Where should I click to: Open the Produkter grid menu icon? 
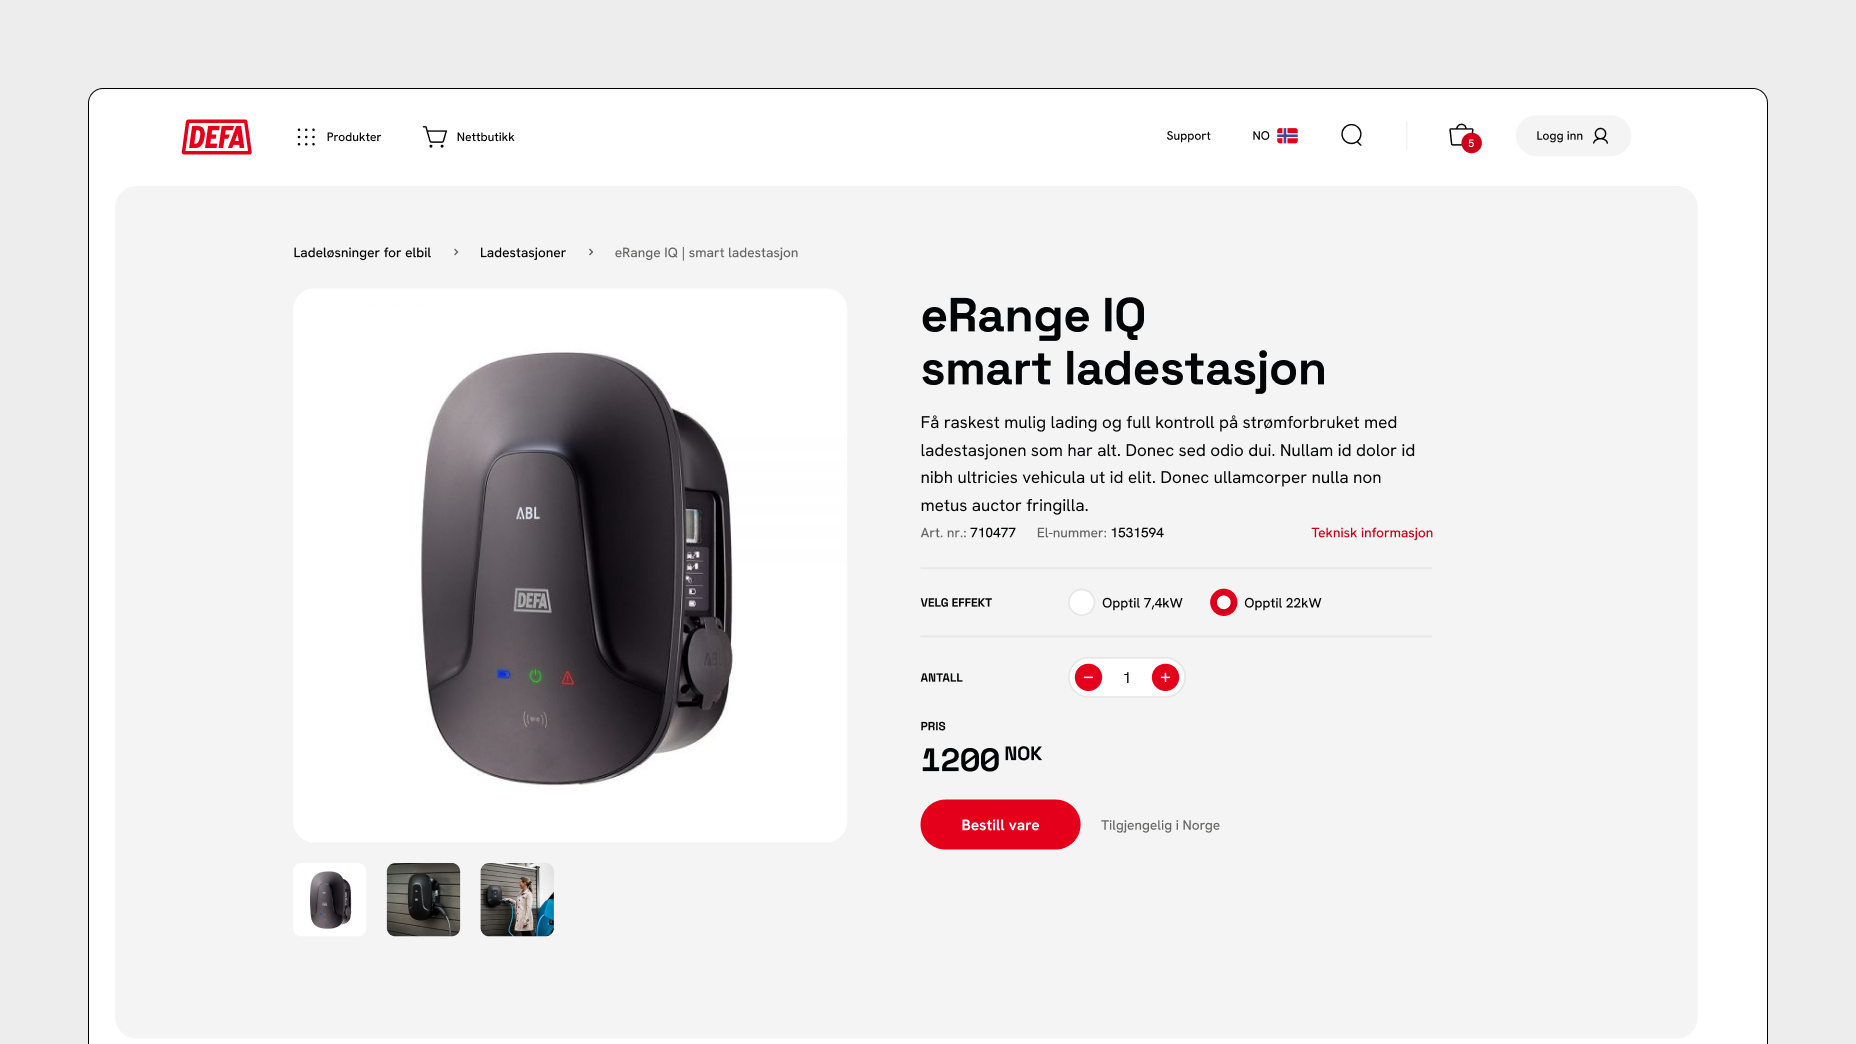coord(306,137)
